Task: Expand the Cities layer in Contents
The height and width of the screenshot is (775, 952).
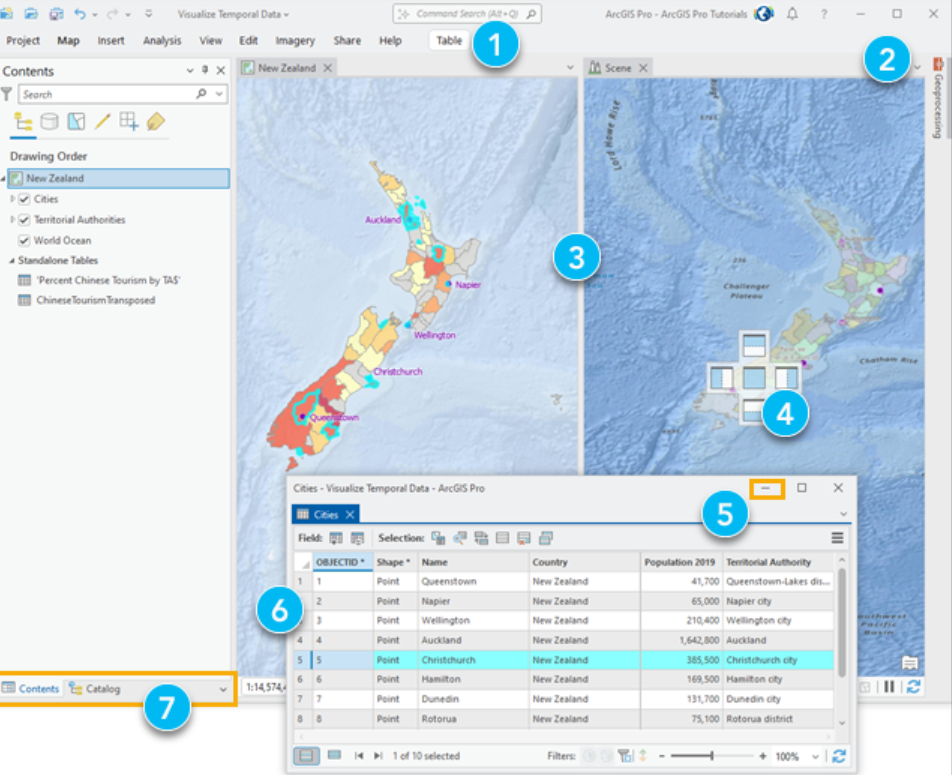Action: pyautogui.click(x=12, y=199)
